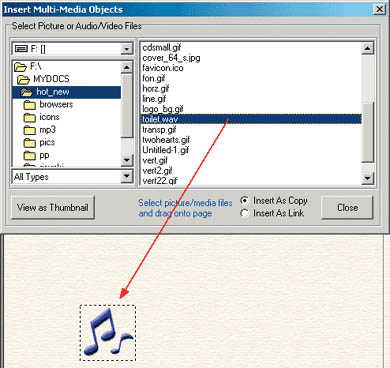Click the file list scrollbar thumb
The height and width of the screenshot is (368, 390).
pos(368,132)
